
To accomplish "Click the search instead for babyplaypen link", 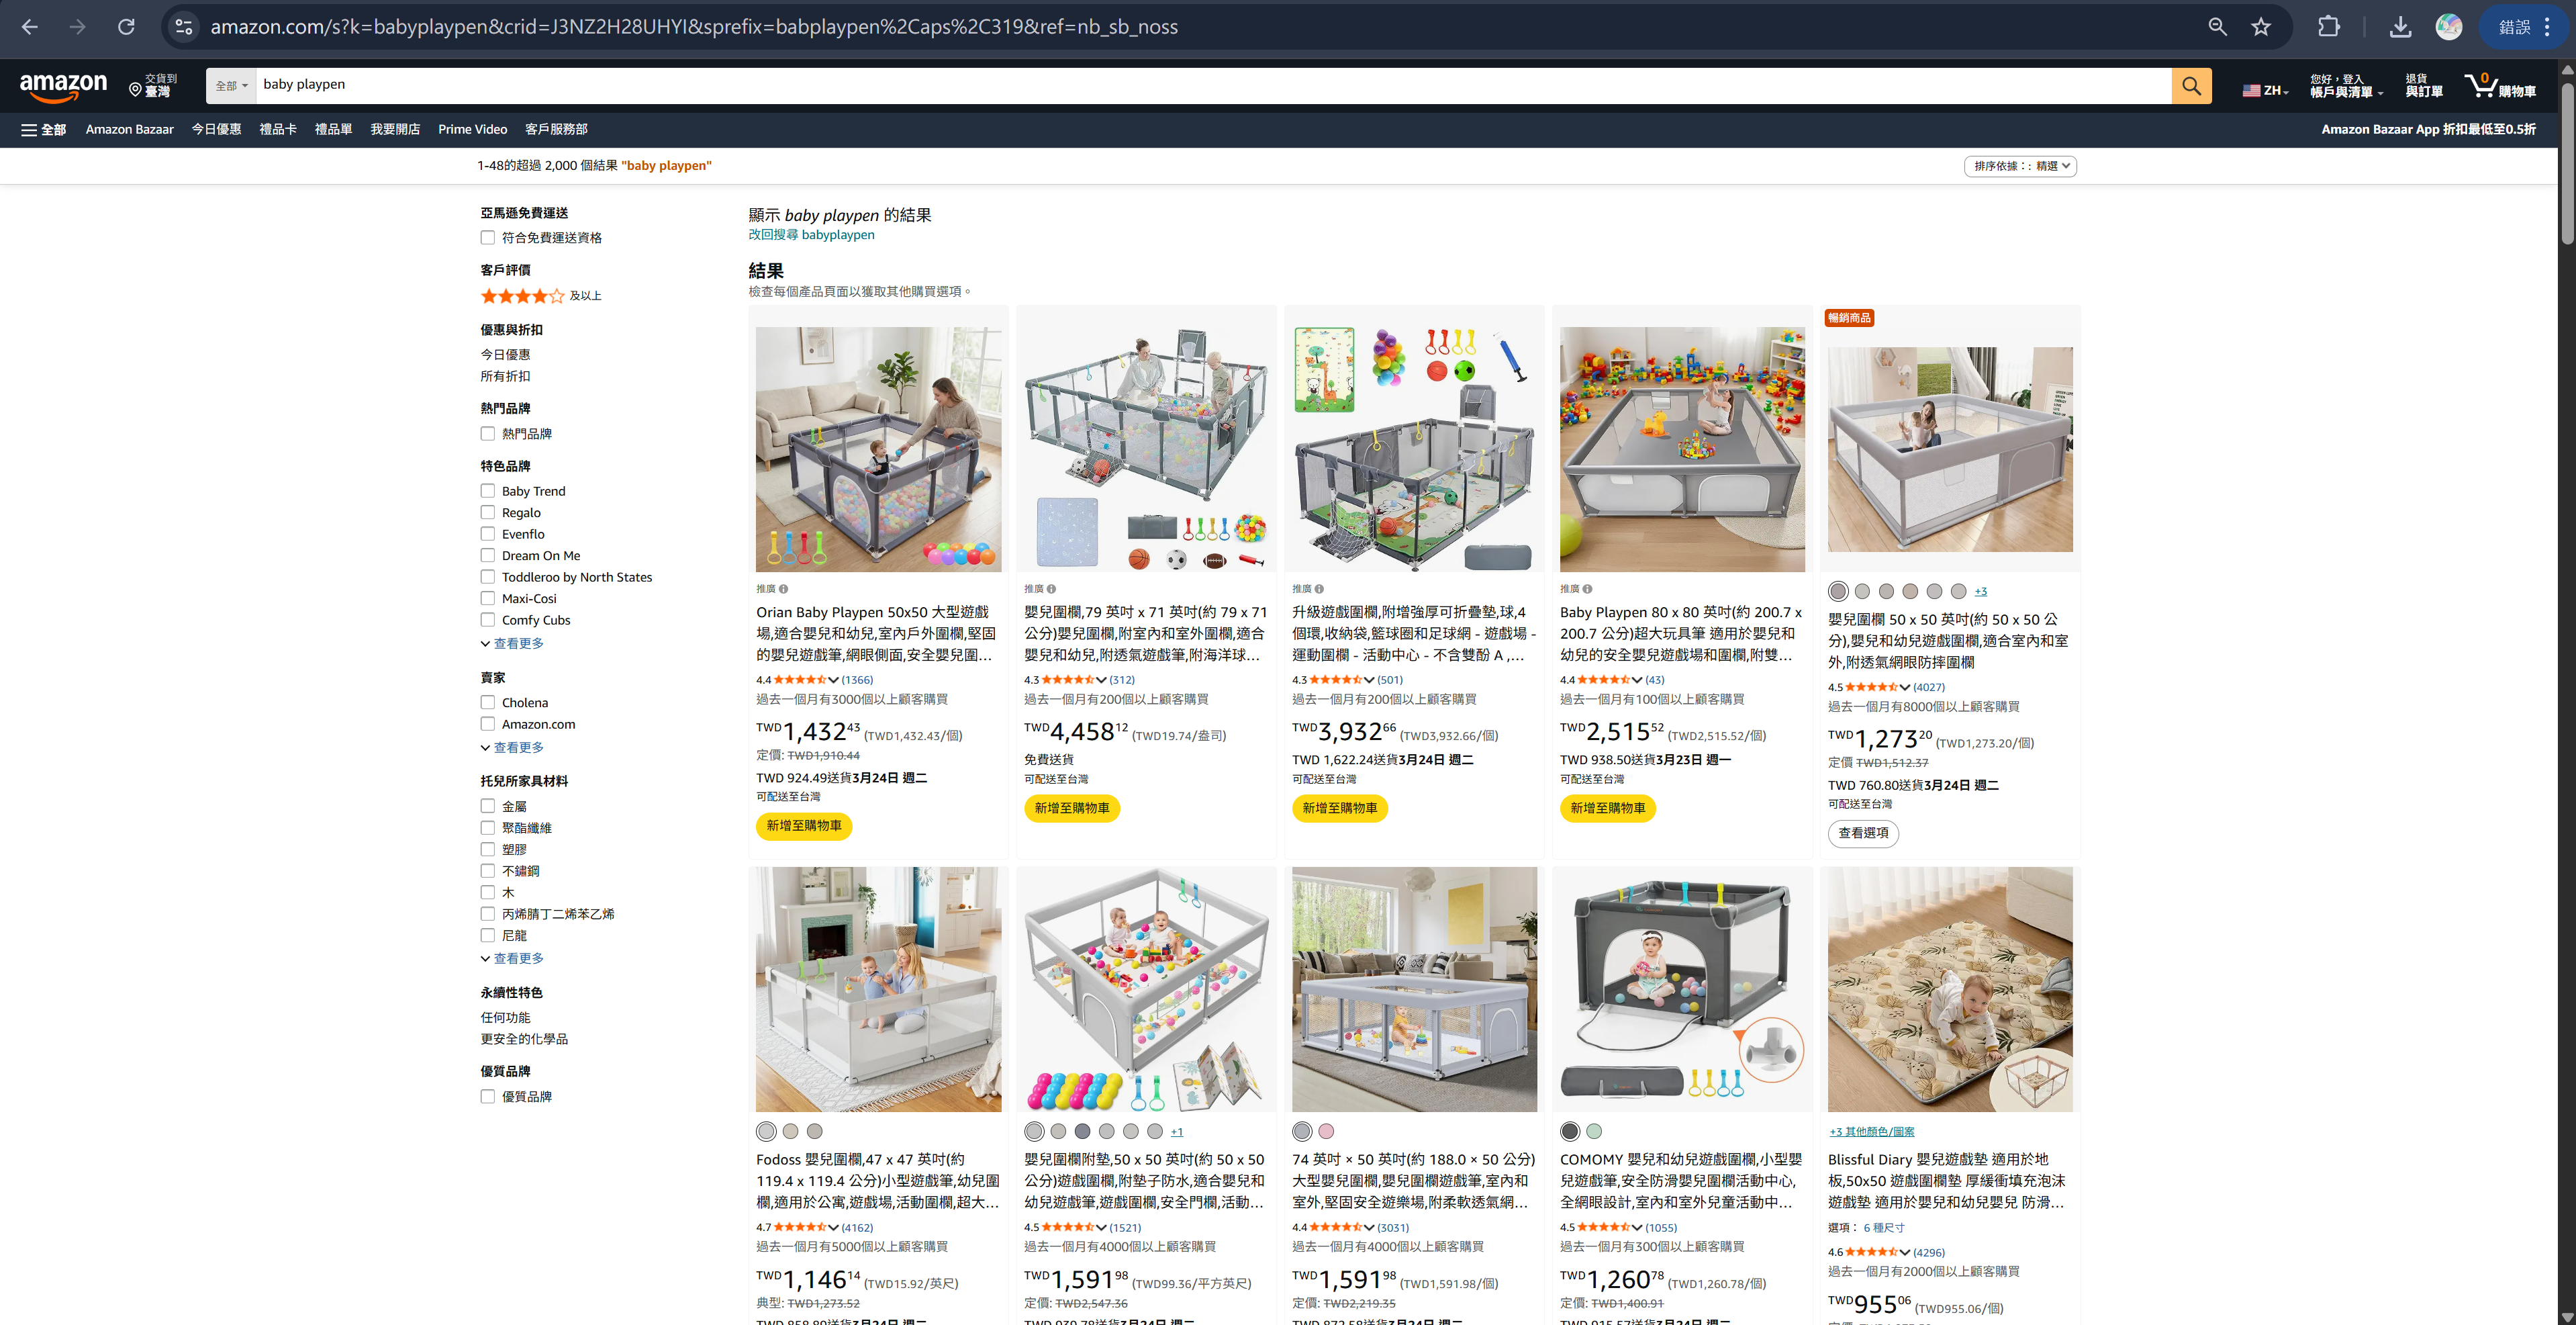I will pos(811,235).
